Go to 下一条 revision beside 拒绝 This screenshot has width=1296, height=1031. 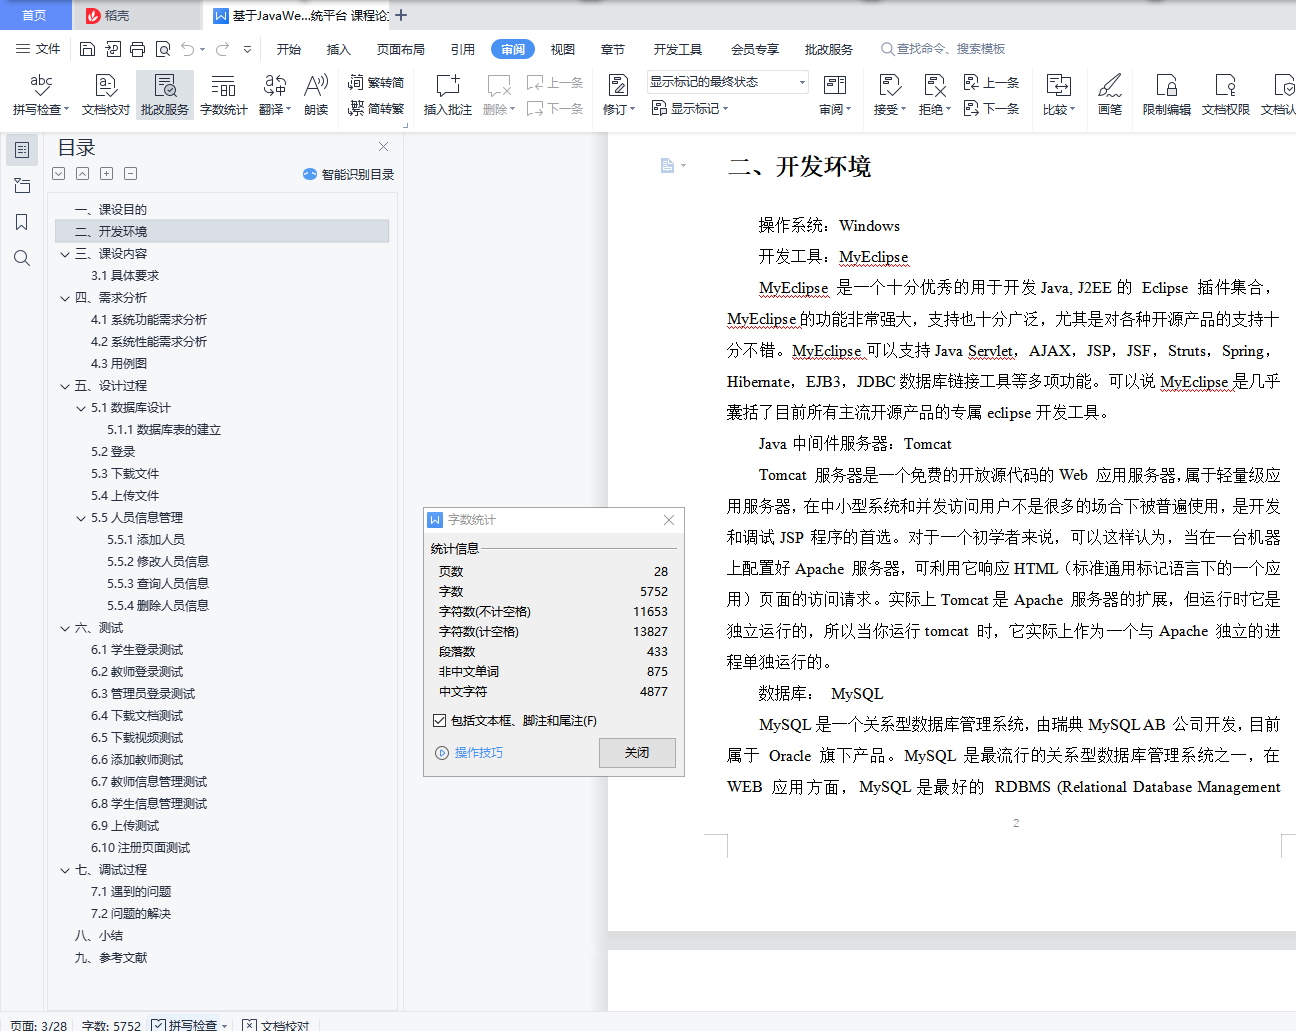(992, 108)
